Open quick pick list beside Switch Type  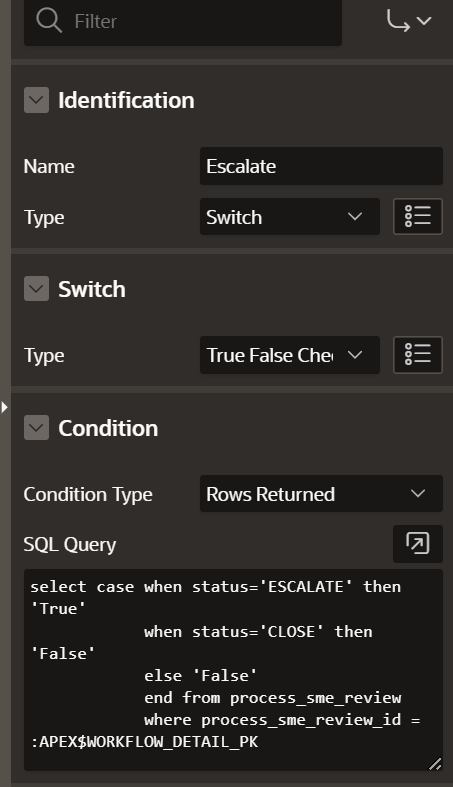[417, 355]
